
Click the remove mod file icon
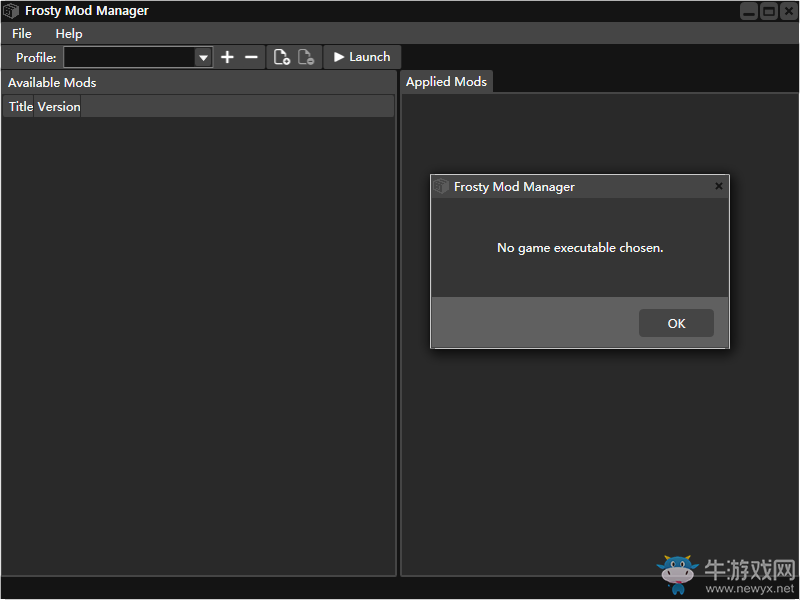306,57
